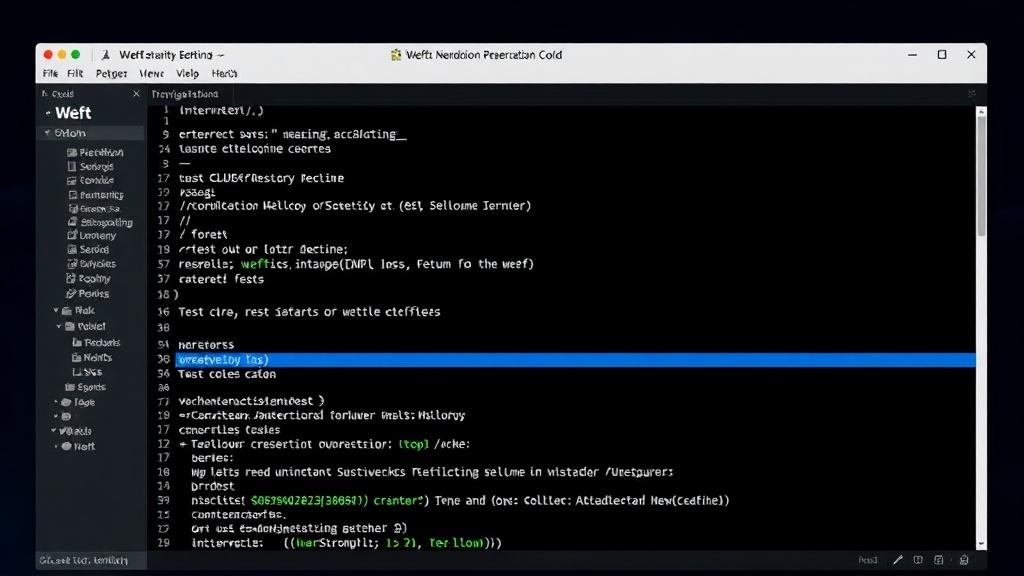Click the macOS-style red close dot

[x=48, y=55]
